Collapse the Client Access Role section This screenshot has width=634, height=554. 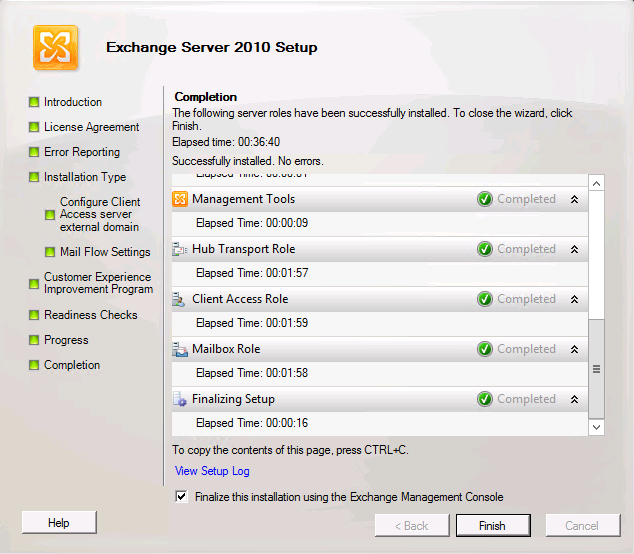coord(575,299)
